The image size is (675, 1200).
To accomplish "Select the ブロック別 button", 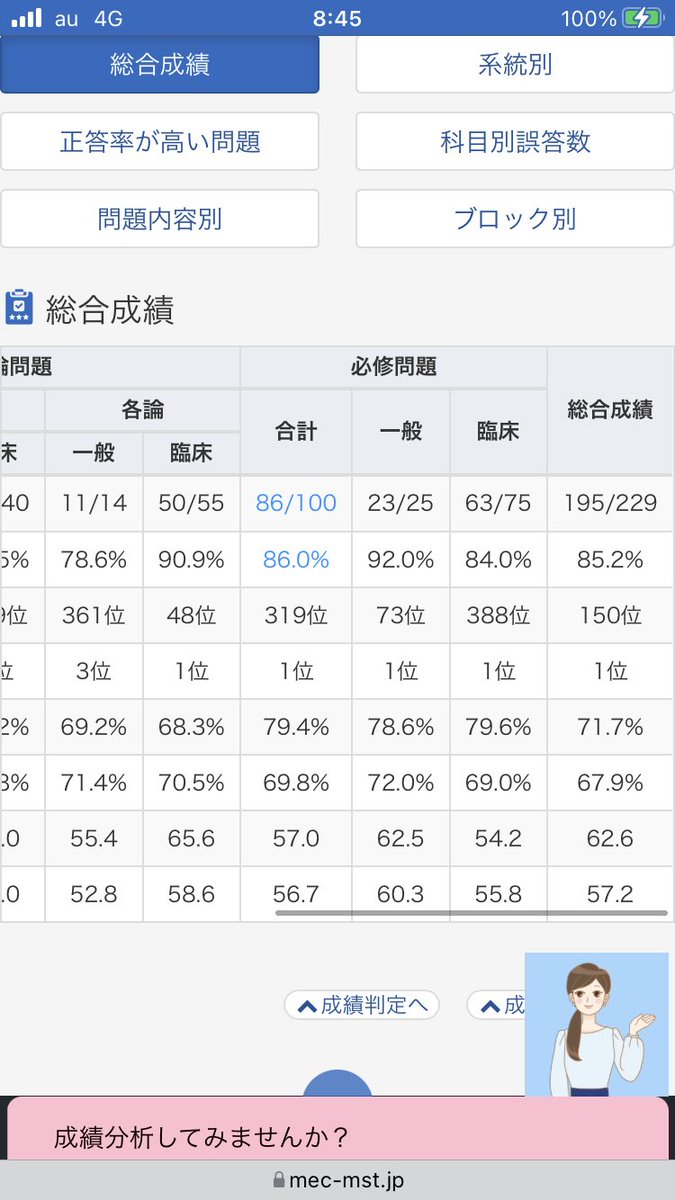I will click(x=515, y=219).
